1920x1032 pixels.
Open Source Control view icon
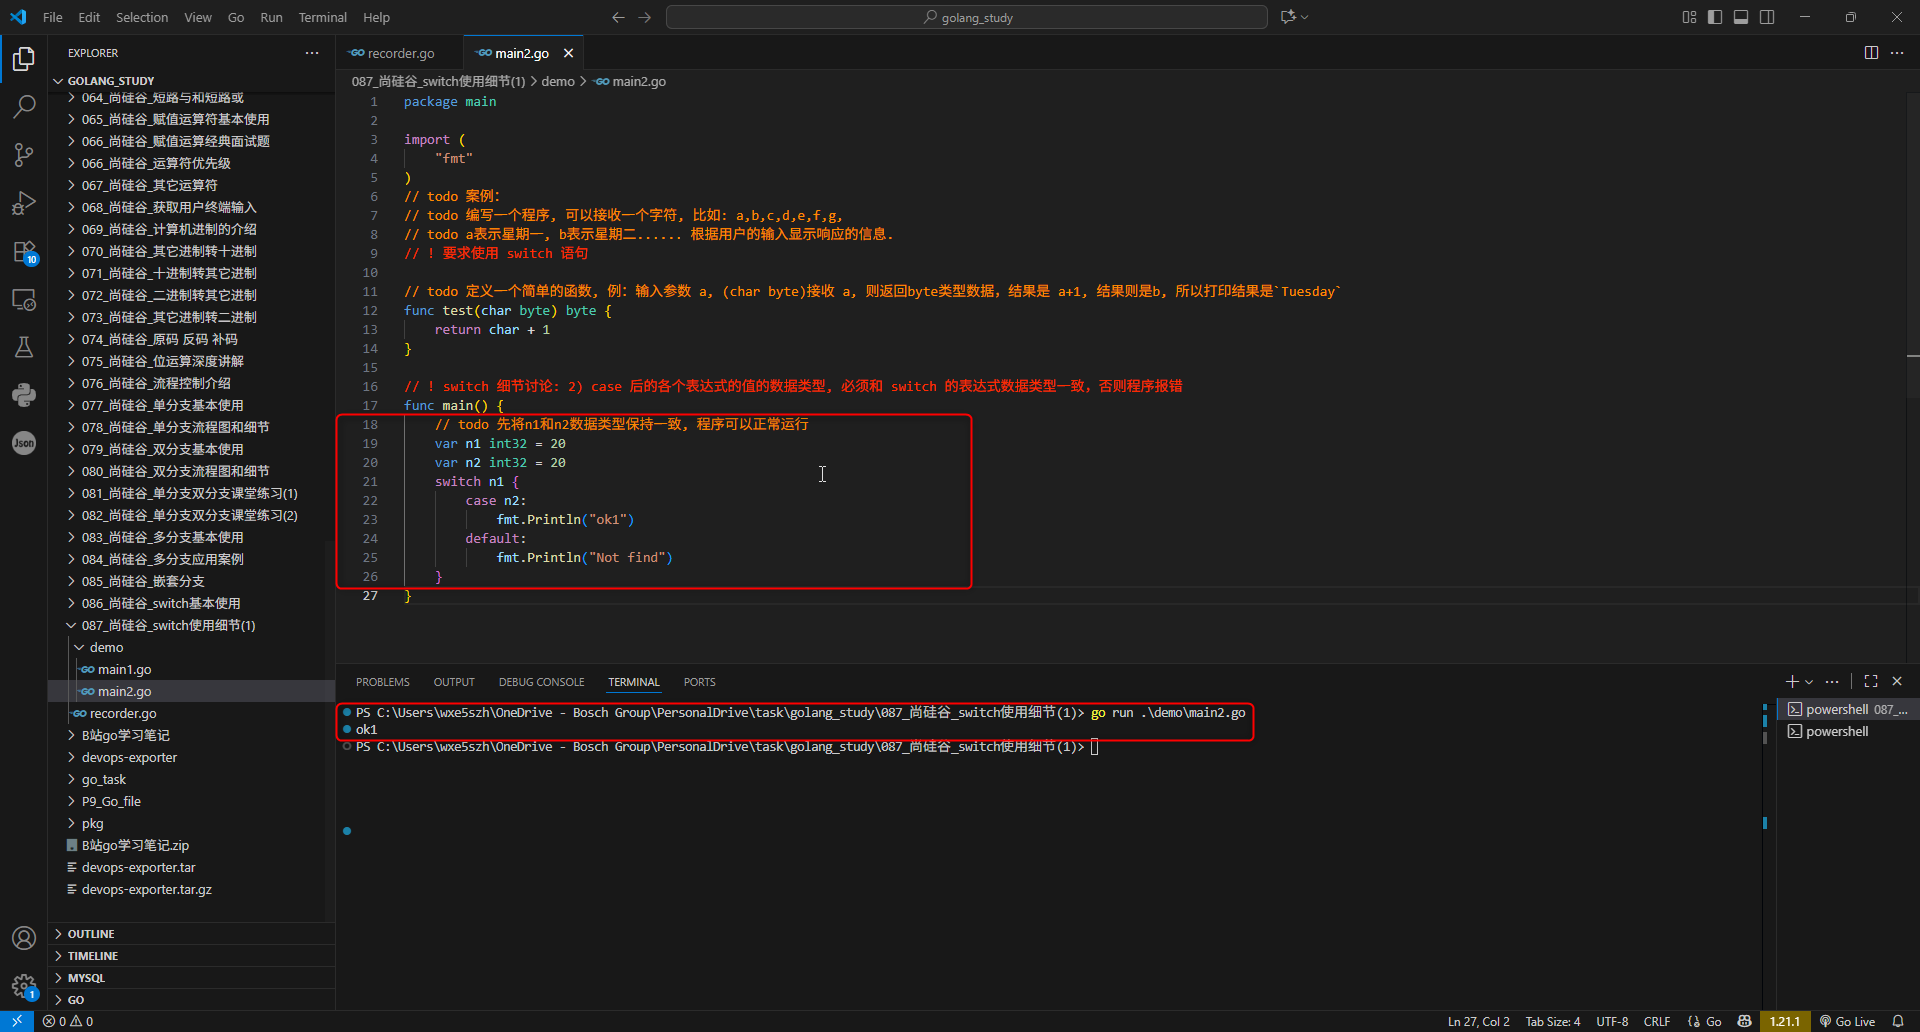pos(24,154)
